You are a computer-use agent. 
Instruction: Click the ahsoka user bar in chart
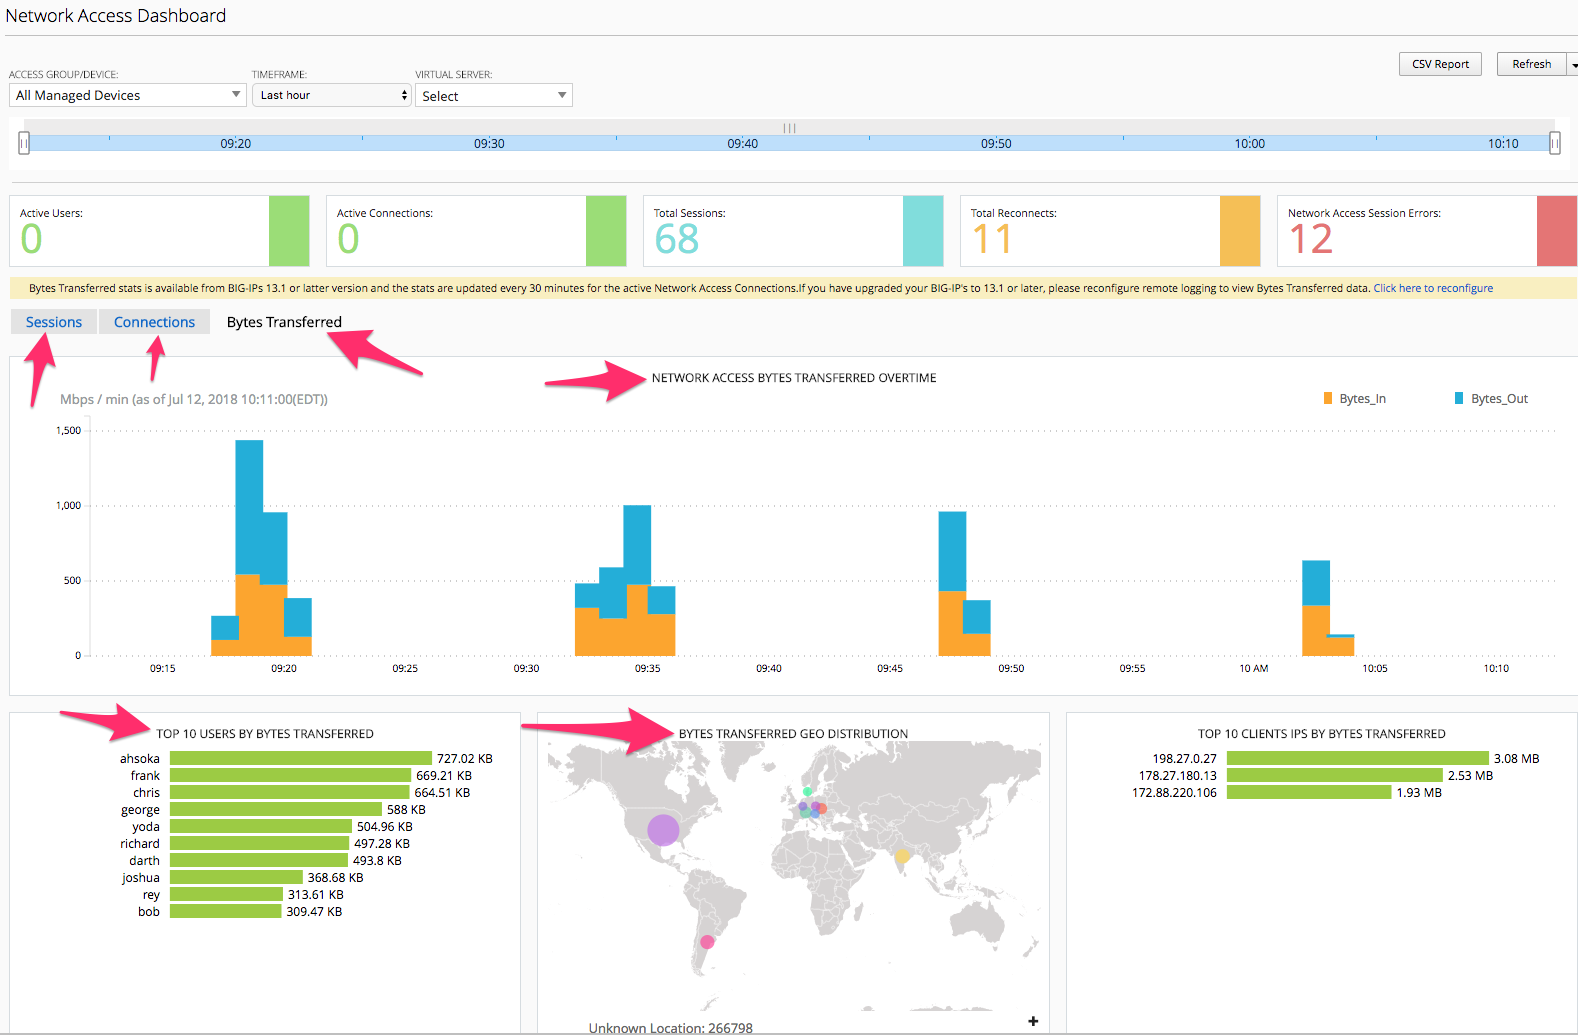coord(301,758)
